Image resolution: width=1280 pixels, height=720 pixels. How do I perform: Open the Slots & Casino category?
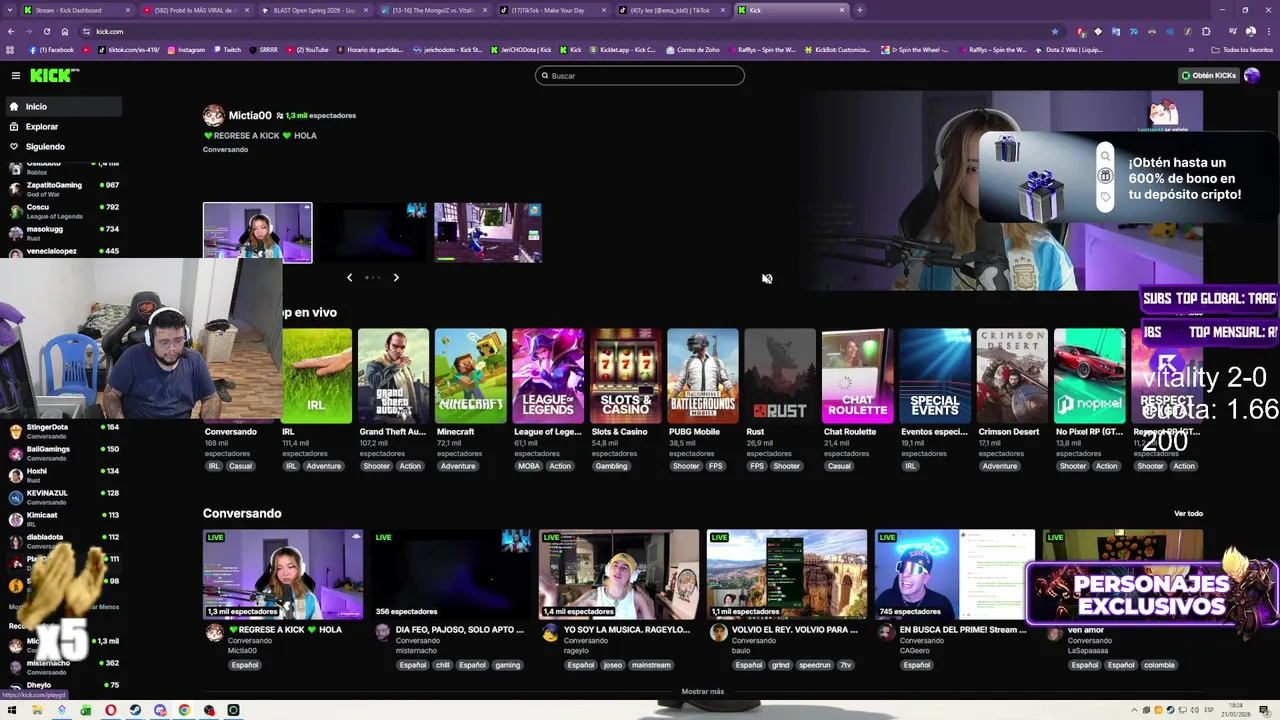[625, 376]
